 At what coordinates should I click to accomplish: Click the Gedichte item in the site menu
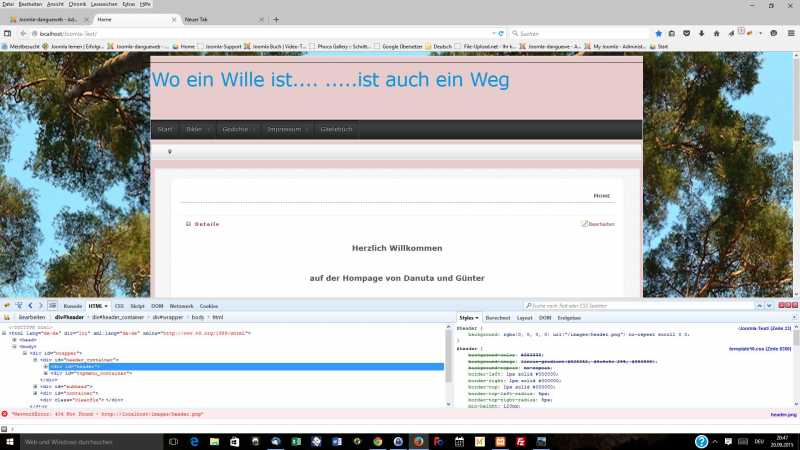[235, 130]
